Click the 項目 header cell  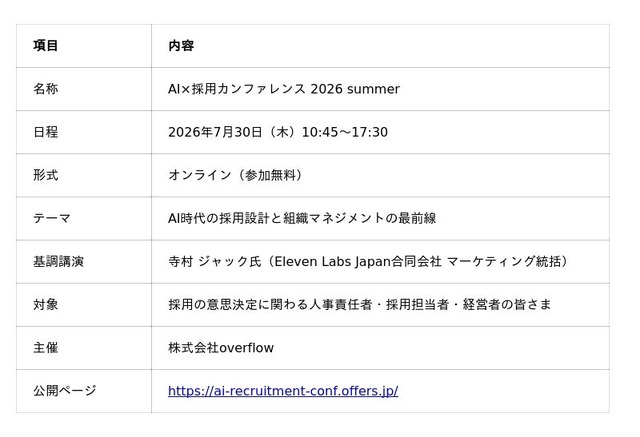coord(45,46)
